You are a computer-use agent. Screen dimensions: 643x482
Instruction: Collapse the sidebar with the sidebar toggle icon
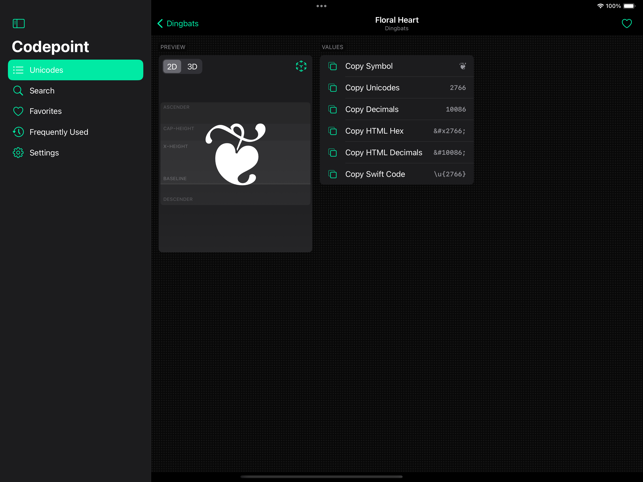[x=18, y=23]
